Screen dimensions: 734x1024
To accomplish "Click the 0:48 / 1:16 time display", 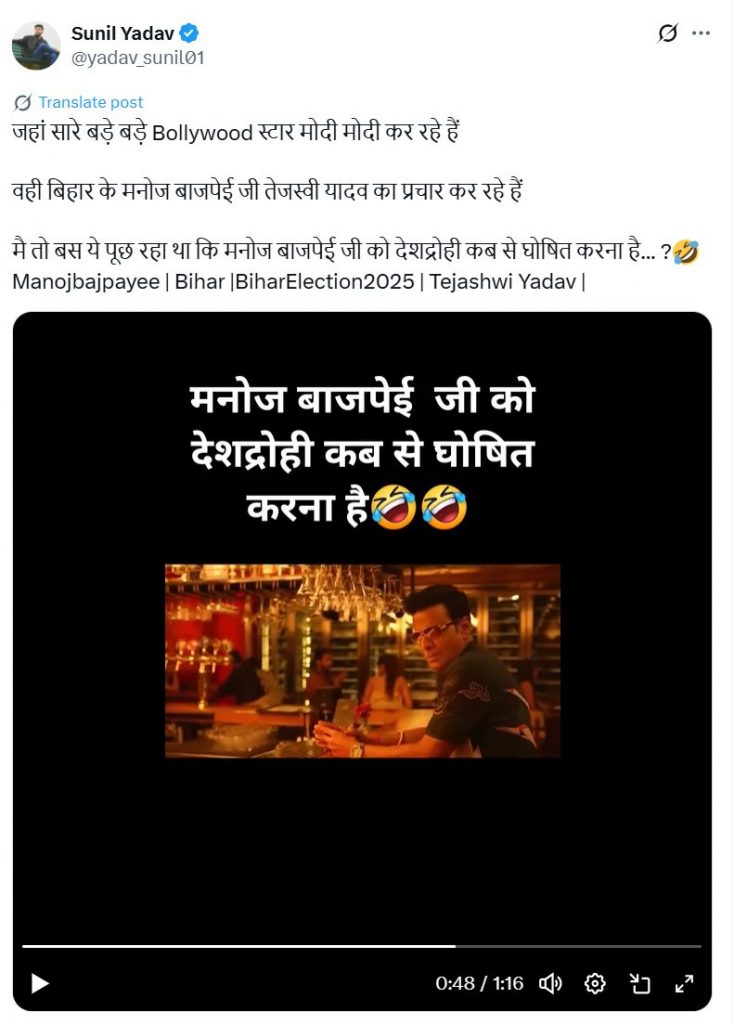I will (479, 983).
